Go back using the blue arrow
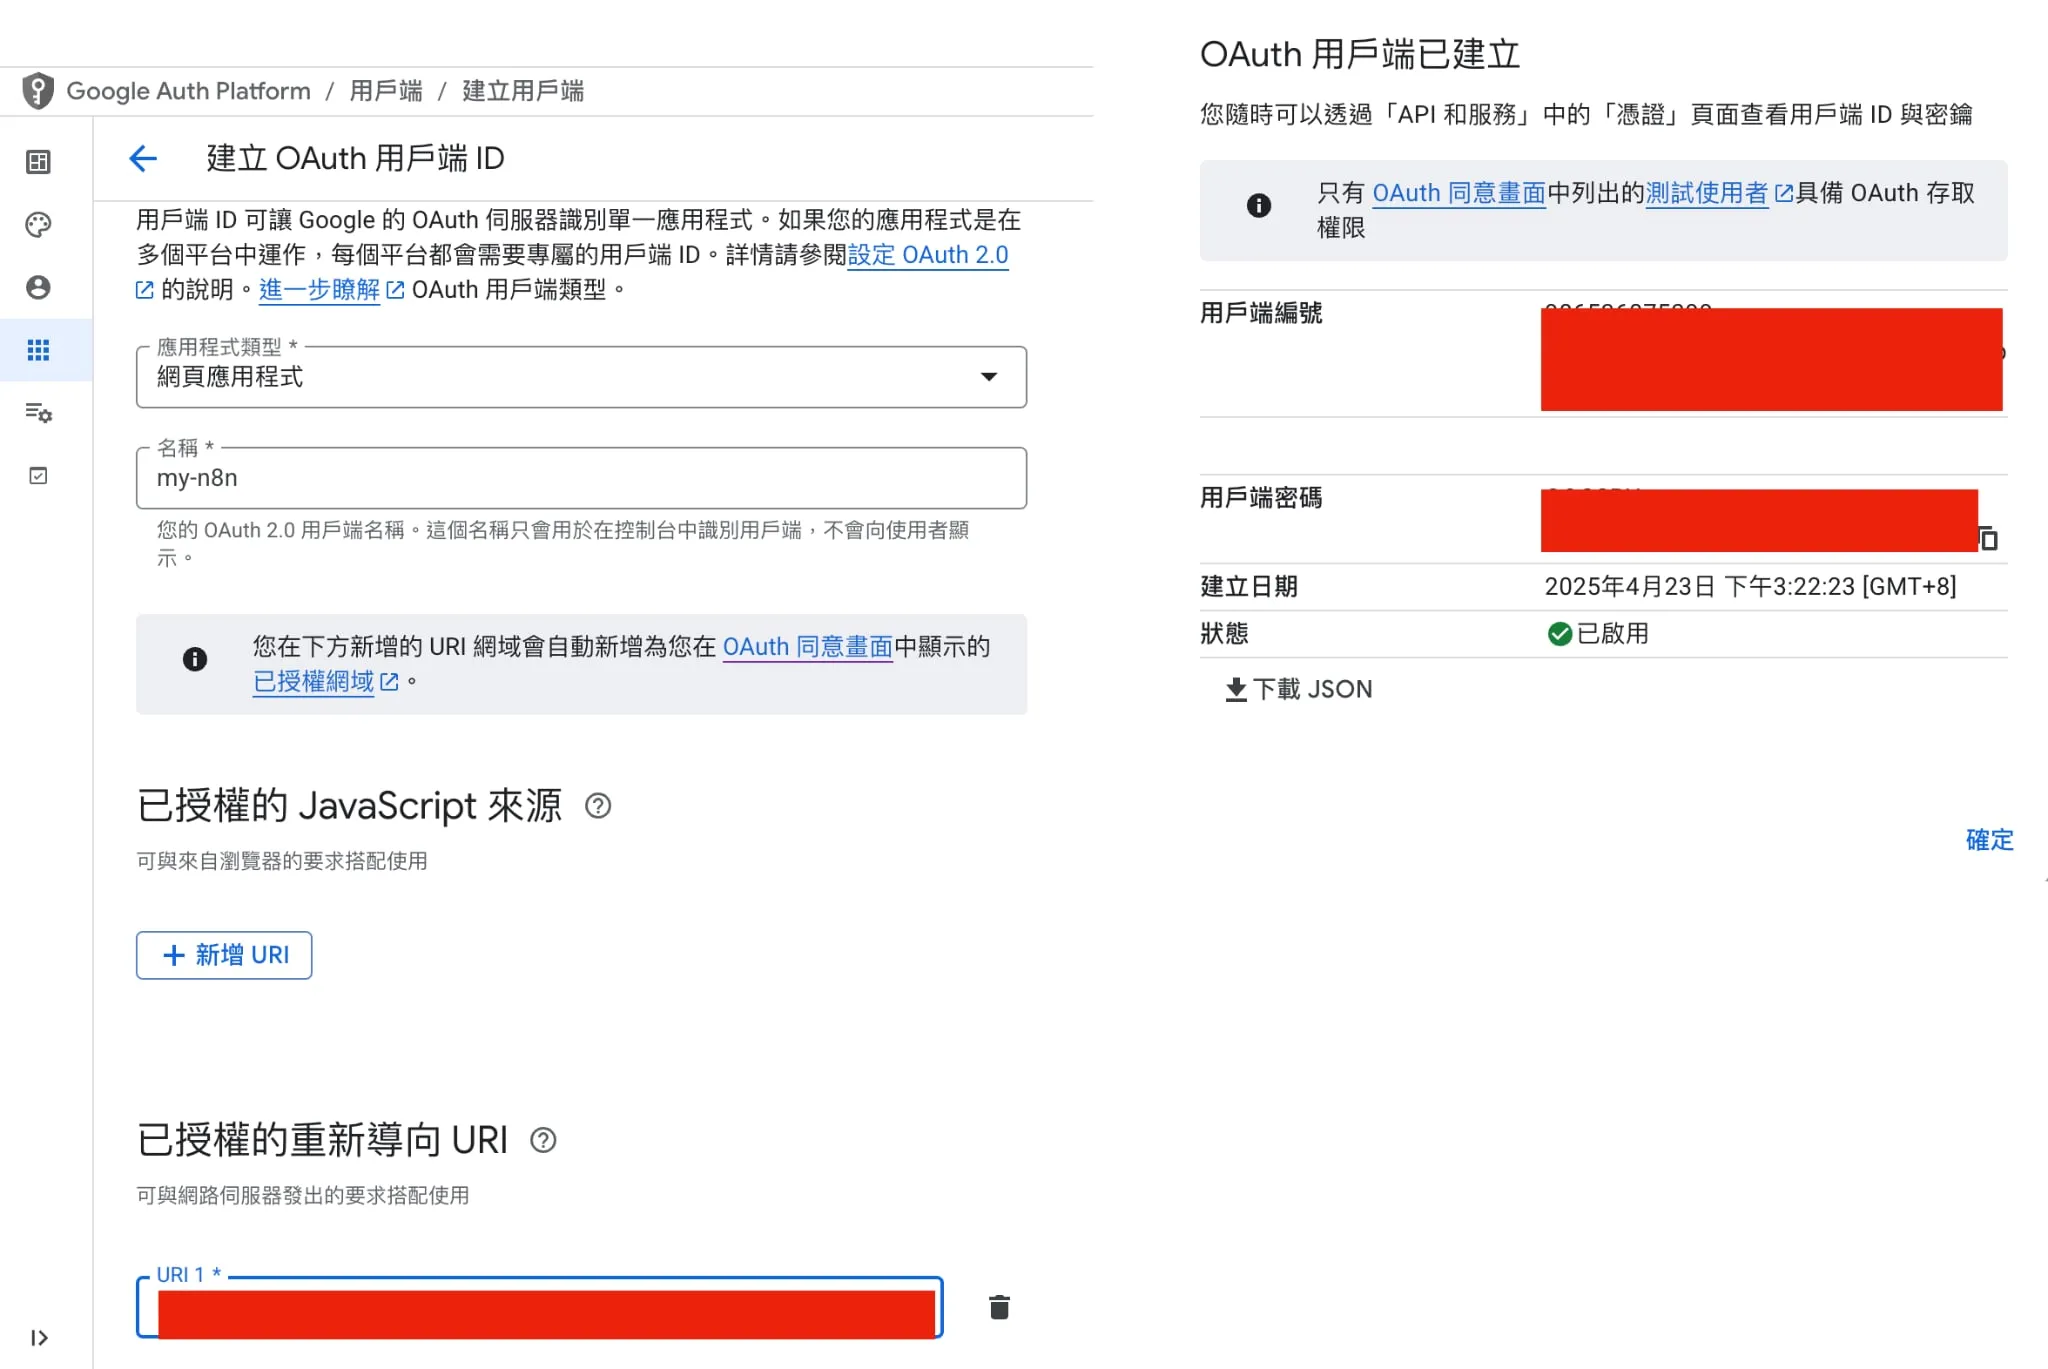Image resolution: width=2048 pixels, height=1369 pixels. point(143,158)
